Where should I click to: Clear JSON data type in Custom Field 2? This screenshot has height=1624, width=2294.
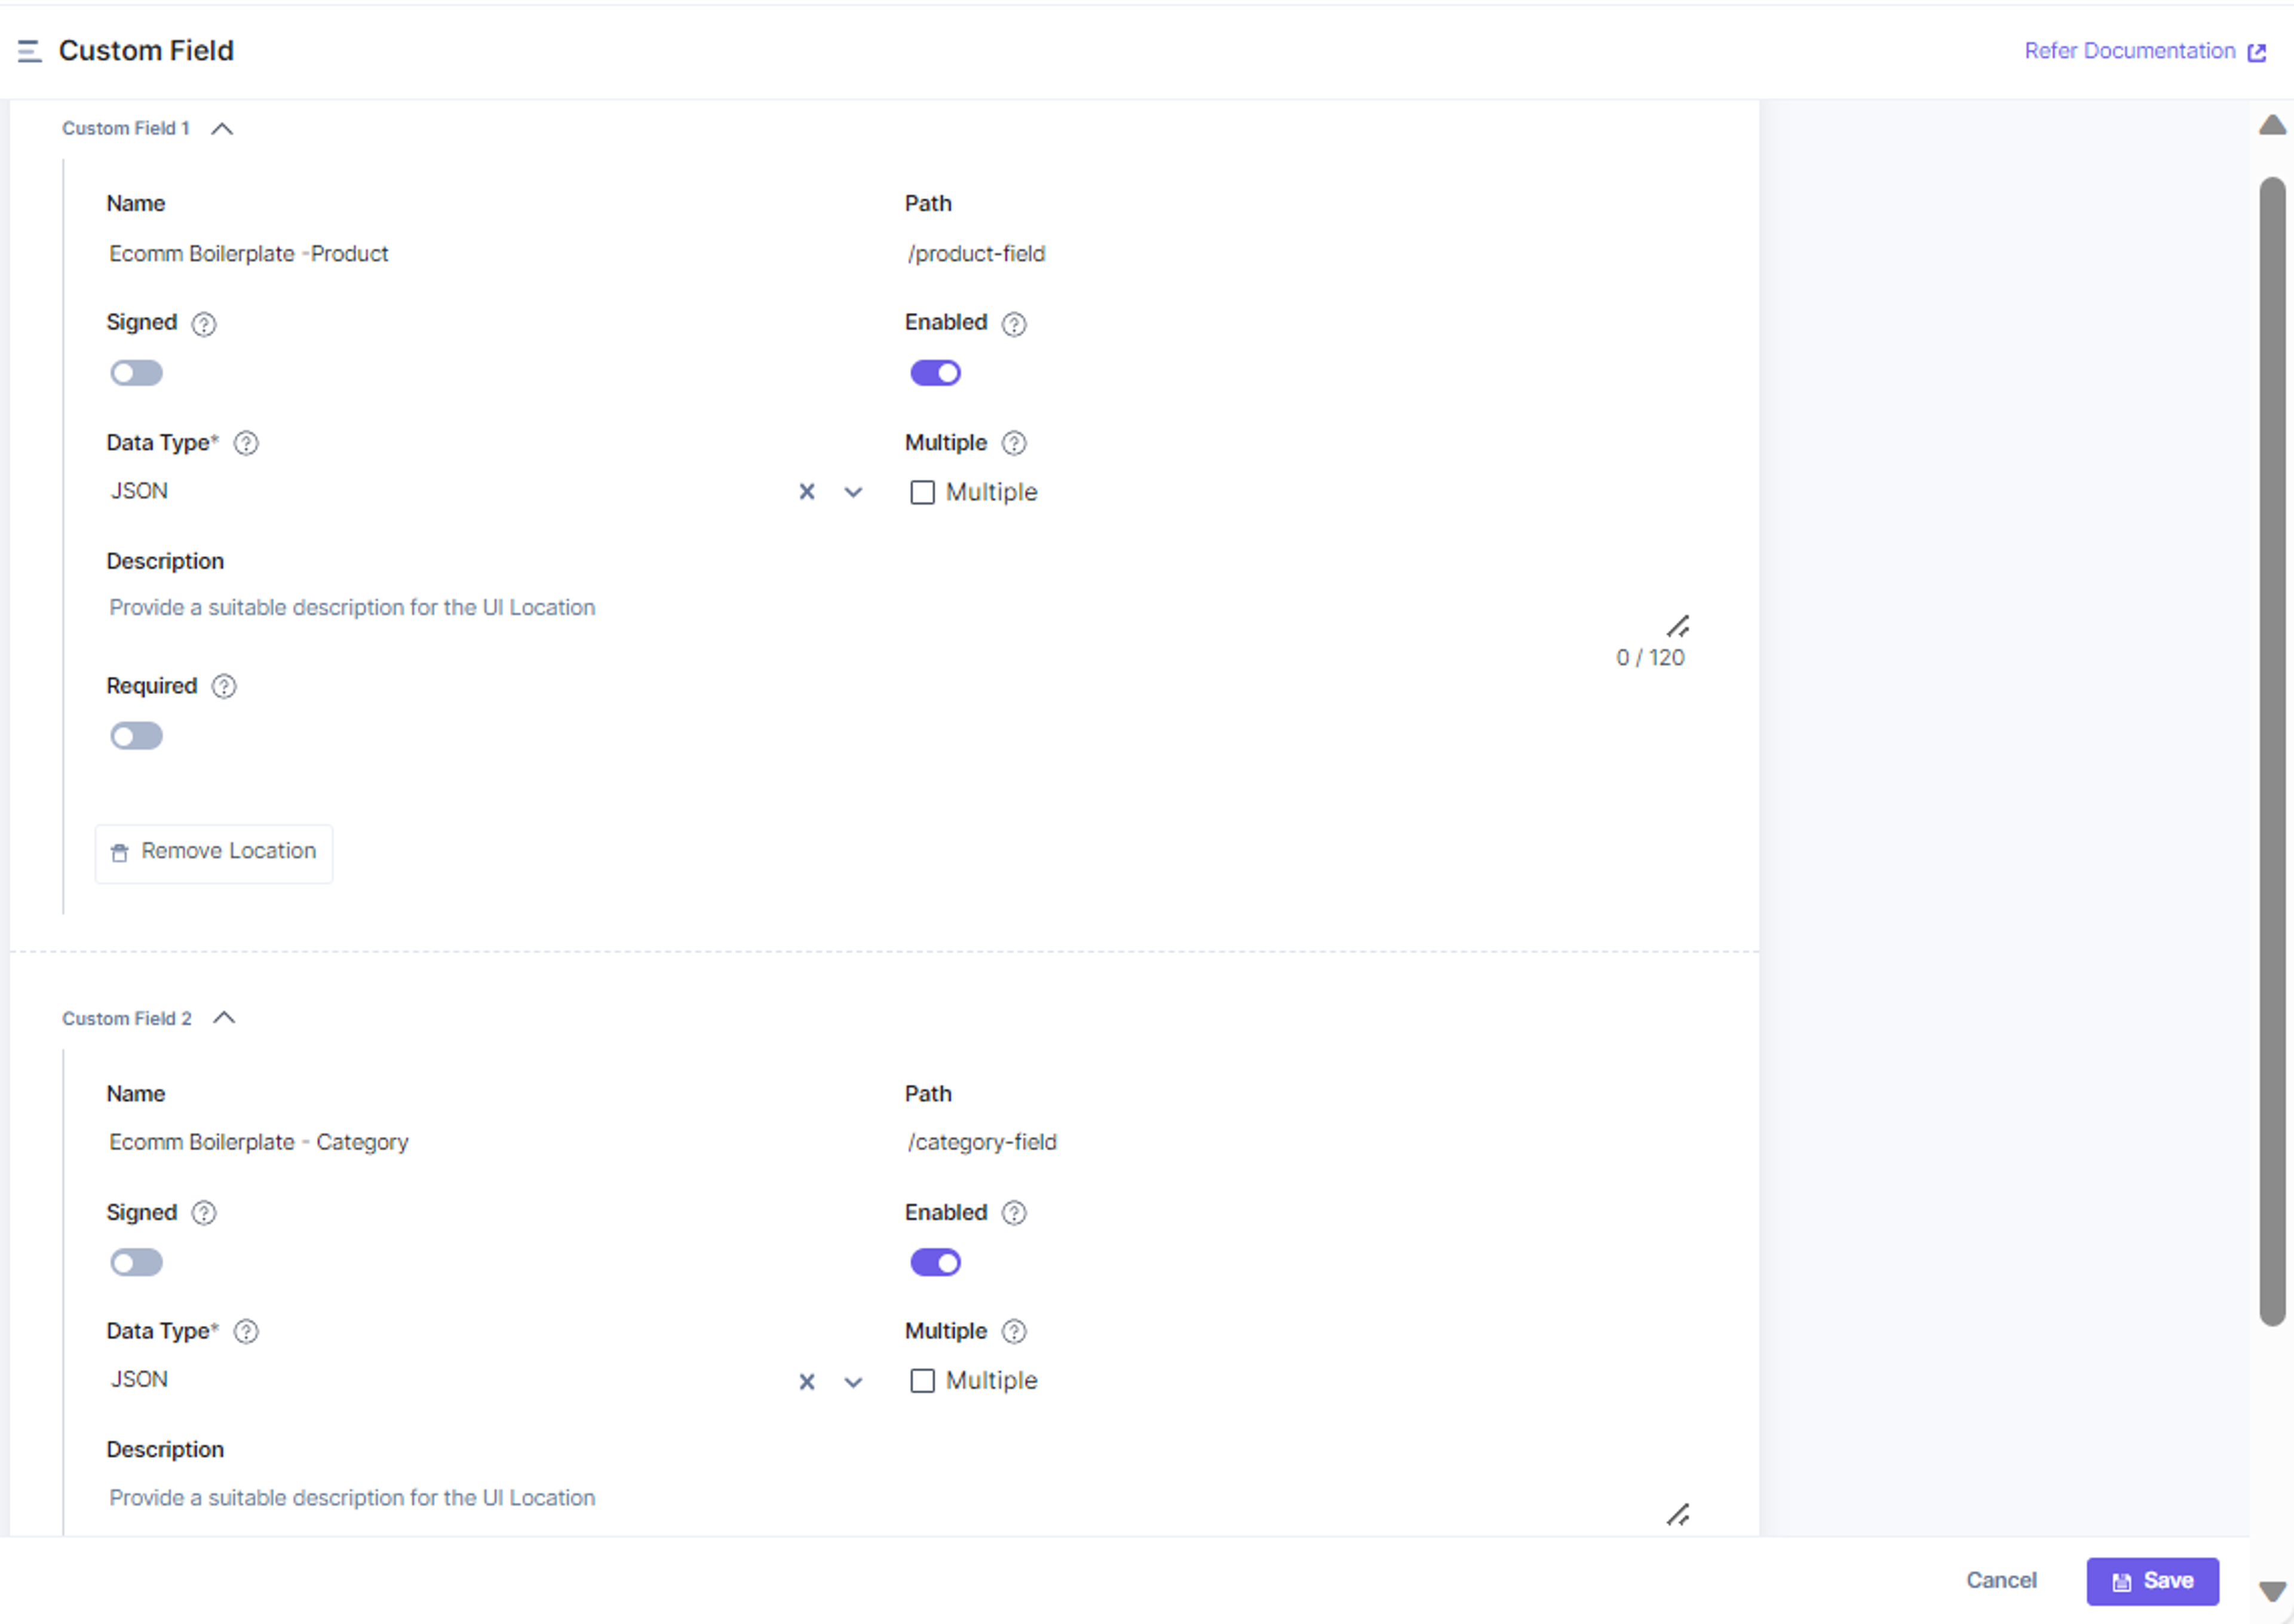807,1382
